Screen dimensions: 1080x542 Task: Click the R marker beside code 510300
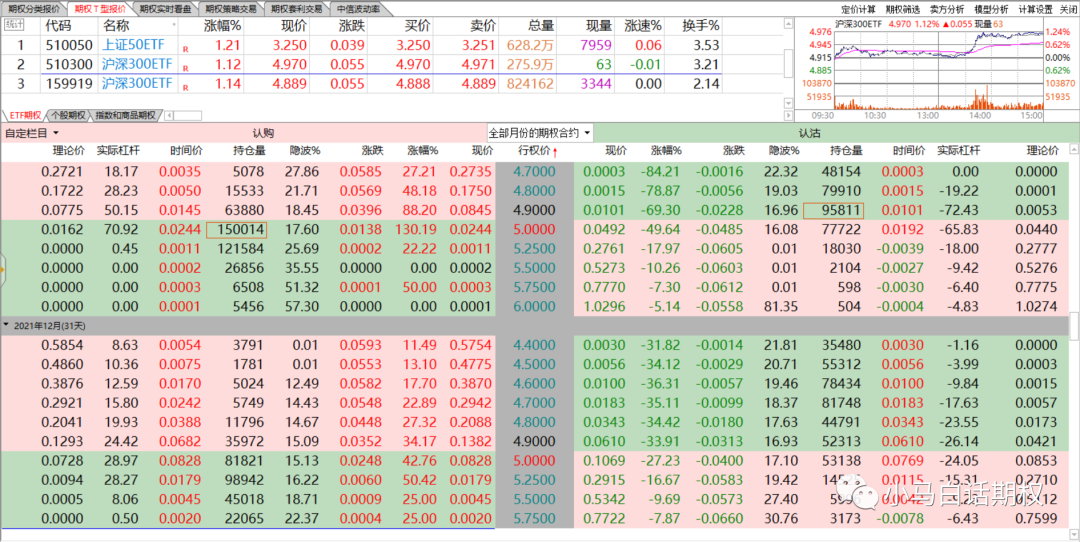coord(185,66)
